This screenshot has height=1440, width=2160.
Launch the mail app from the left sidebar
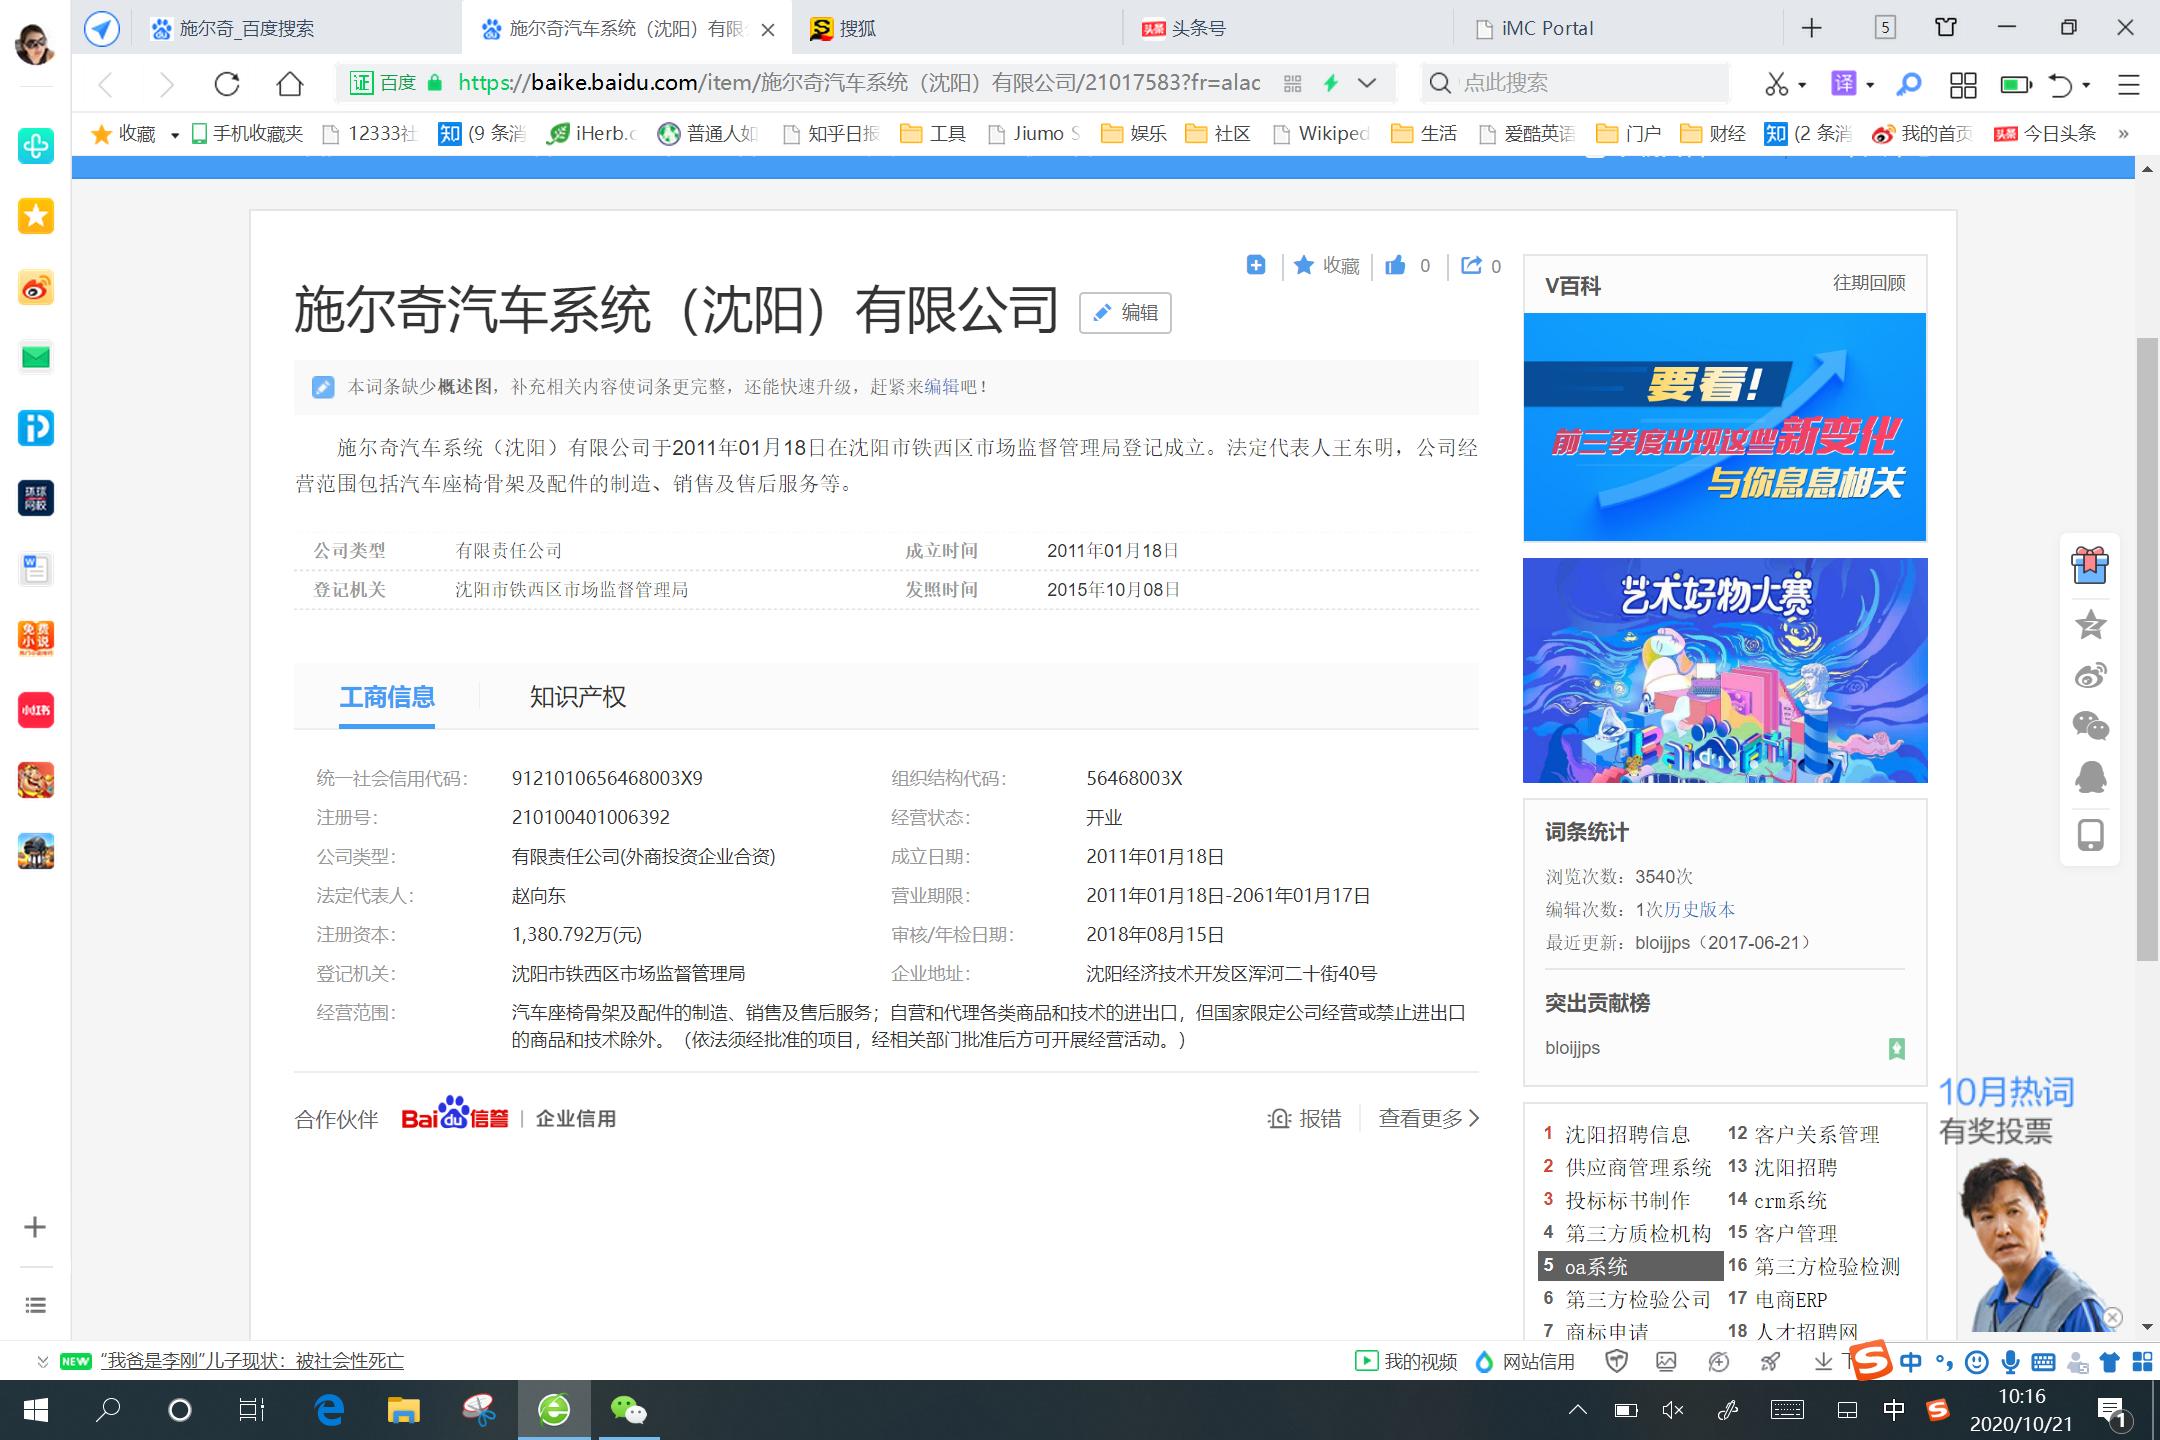coord(36,357)
